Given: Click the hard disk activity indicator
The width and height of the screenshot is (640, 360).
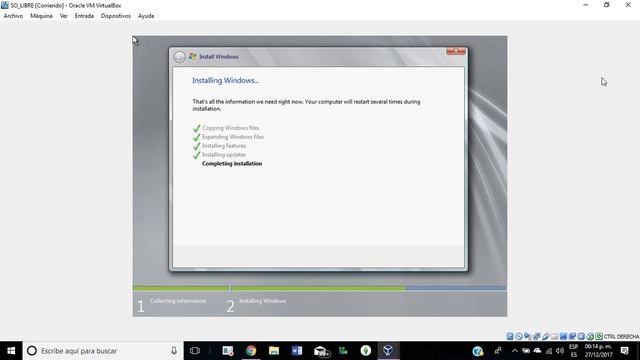Looking at the screenshot, I should pyautogui.click(x=510, y=336).
